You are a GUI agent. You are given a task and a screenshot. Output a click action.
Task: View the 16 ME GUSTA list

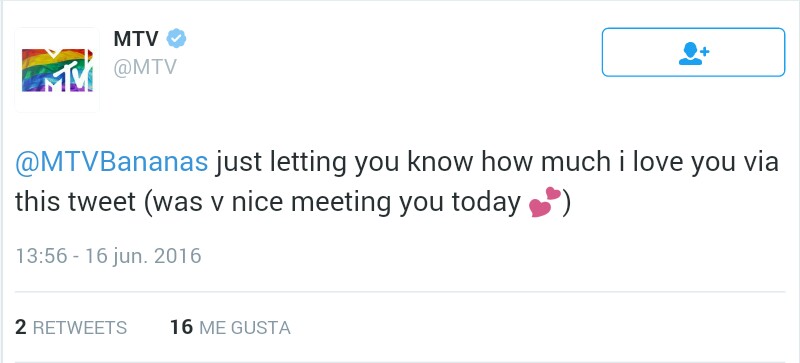click(230, 327)
